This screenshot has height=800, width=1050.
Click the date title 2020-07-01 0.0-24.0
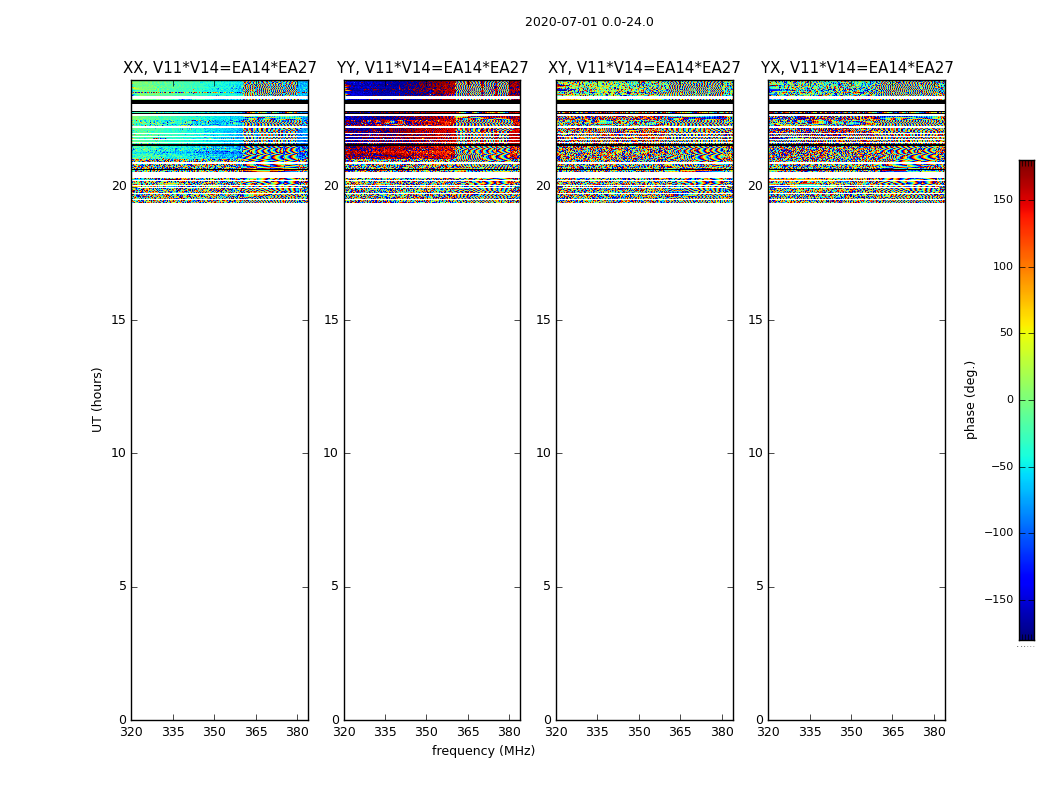click(x=588, y=22)
